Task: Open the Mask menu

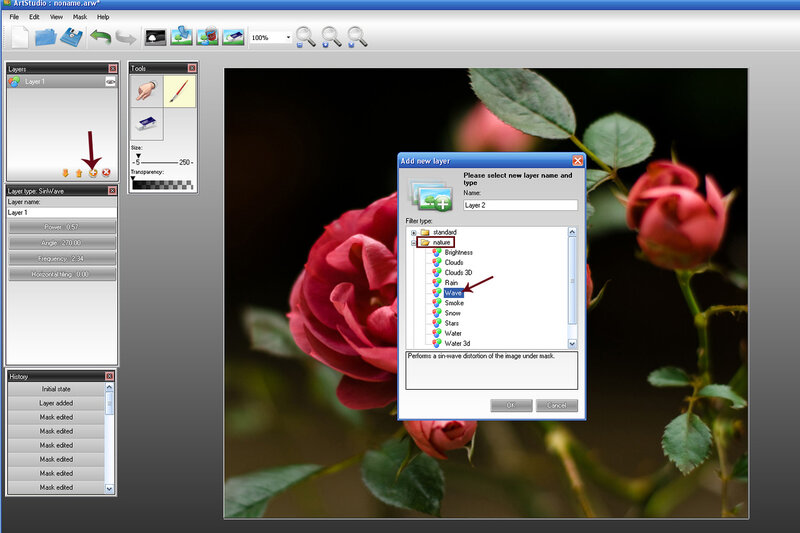Action: point(80,17)
